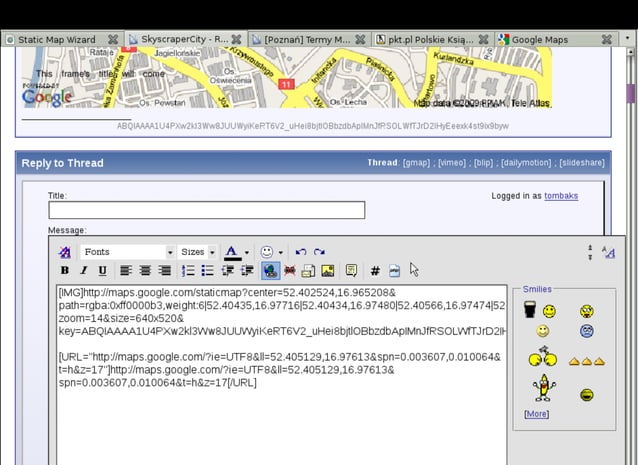Toggle italic formatting in the editor toolbar
Viewport: 638px width, 465px height.
pyautogui.click(x=83, y=270)
